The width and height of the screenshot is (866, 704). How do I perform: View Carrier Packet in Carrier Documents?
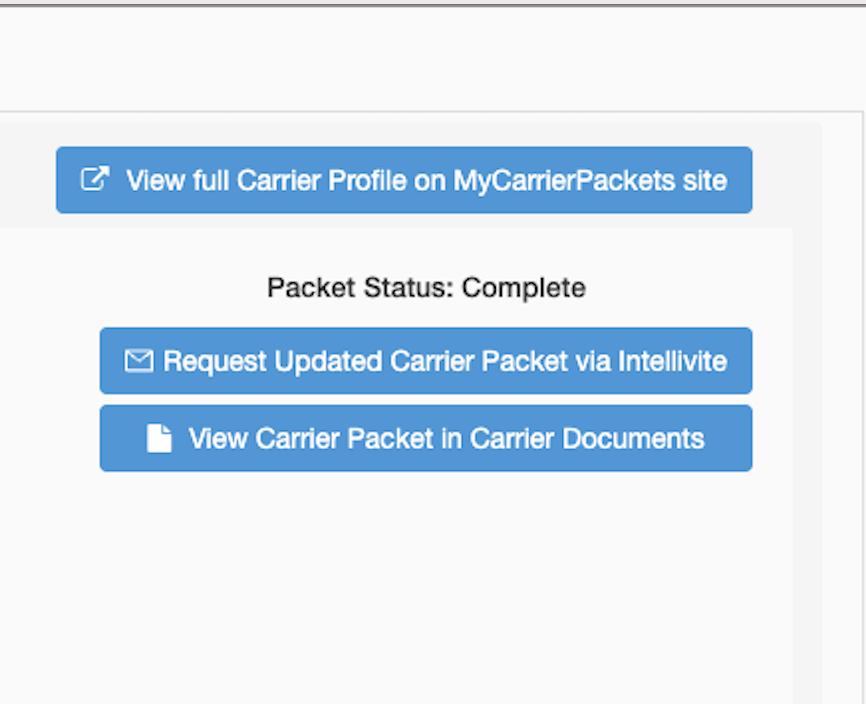tap(426, 438)
